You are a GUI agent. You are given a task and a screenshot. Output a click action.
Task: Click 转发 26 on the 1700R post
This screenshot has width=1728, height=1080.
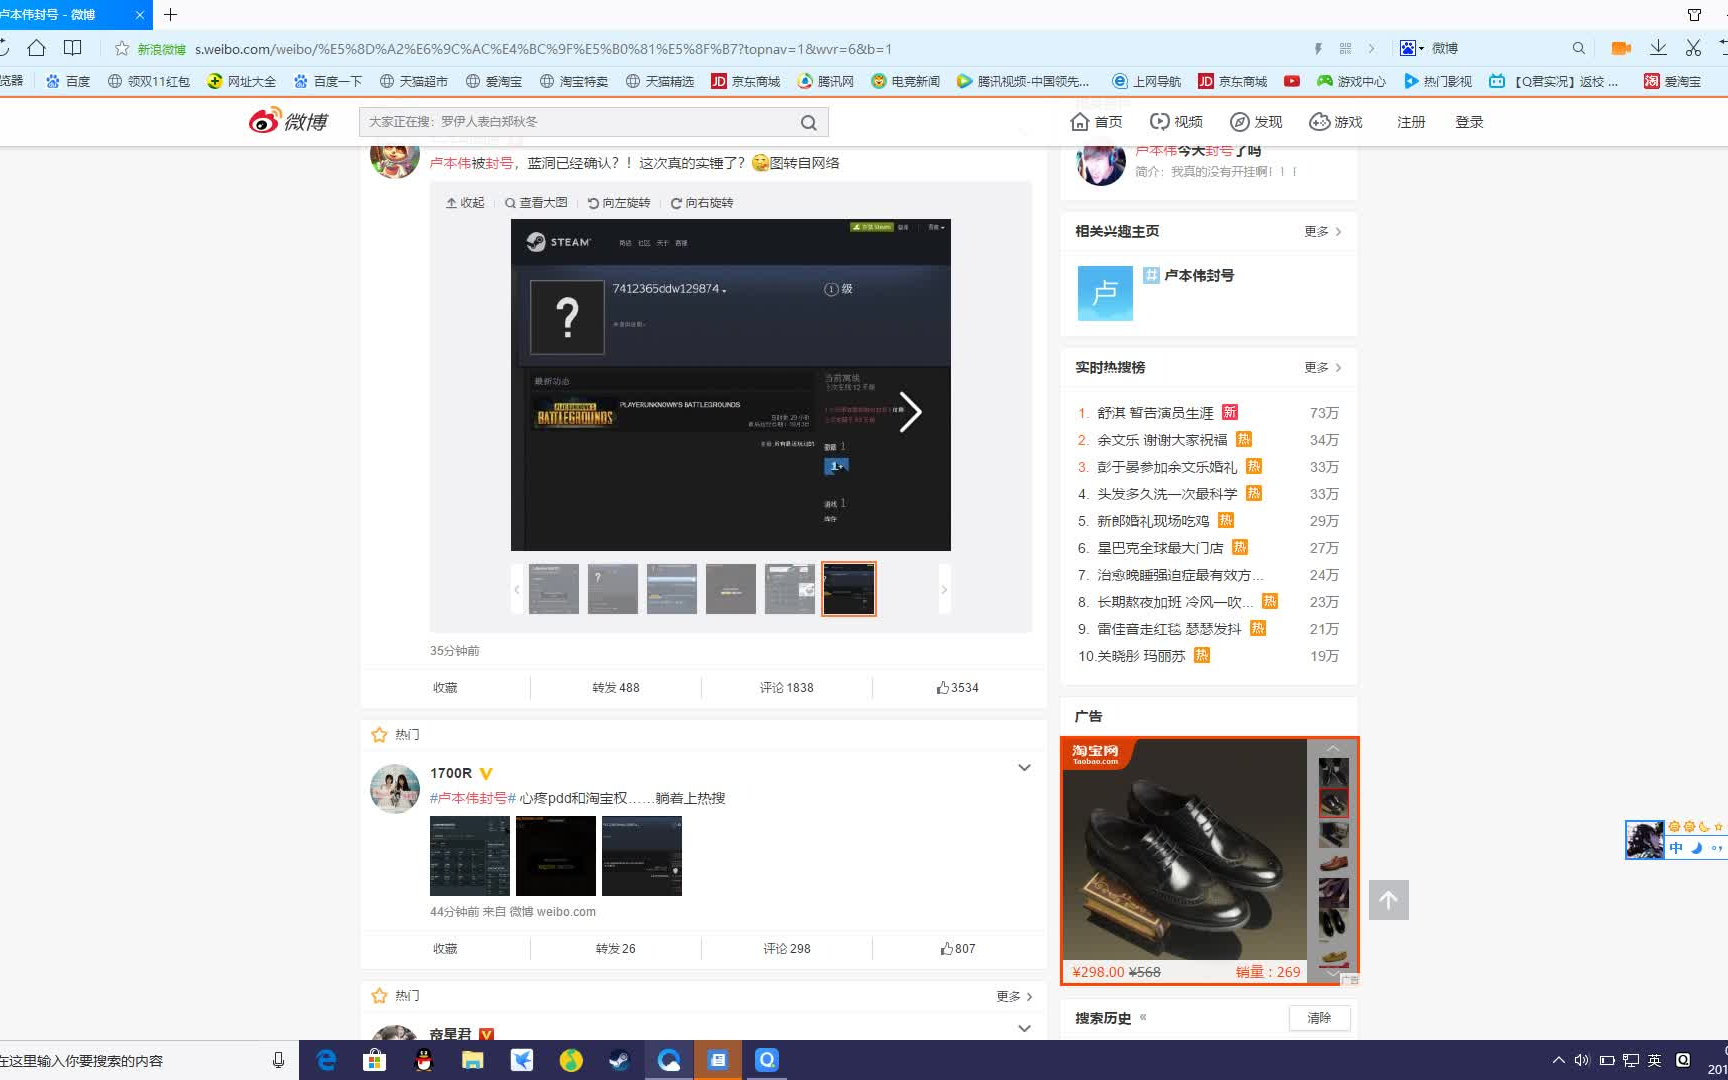[x=616, y=949]
